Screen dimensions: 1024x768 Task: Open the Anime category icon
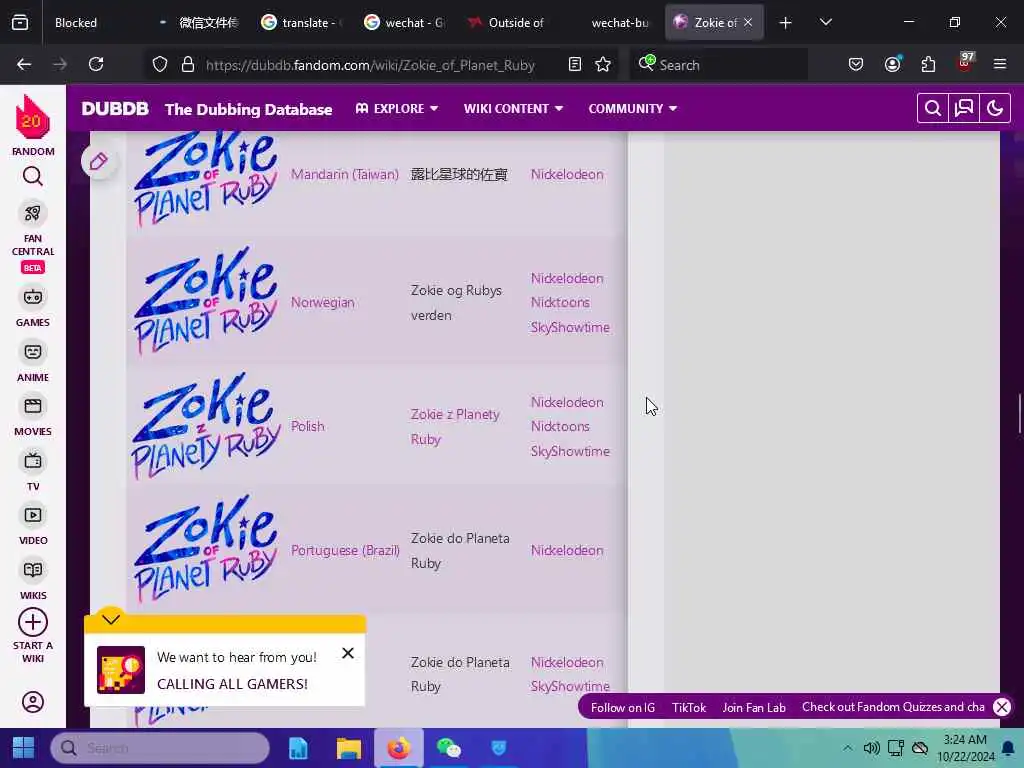[x=33, y=352]
